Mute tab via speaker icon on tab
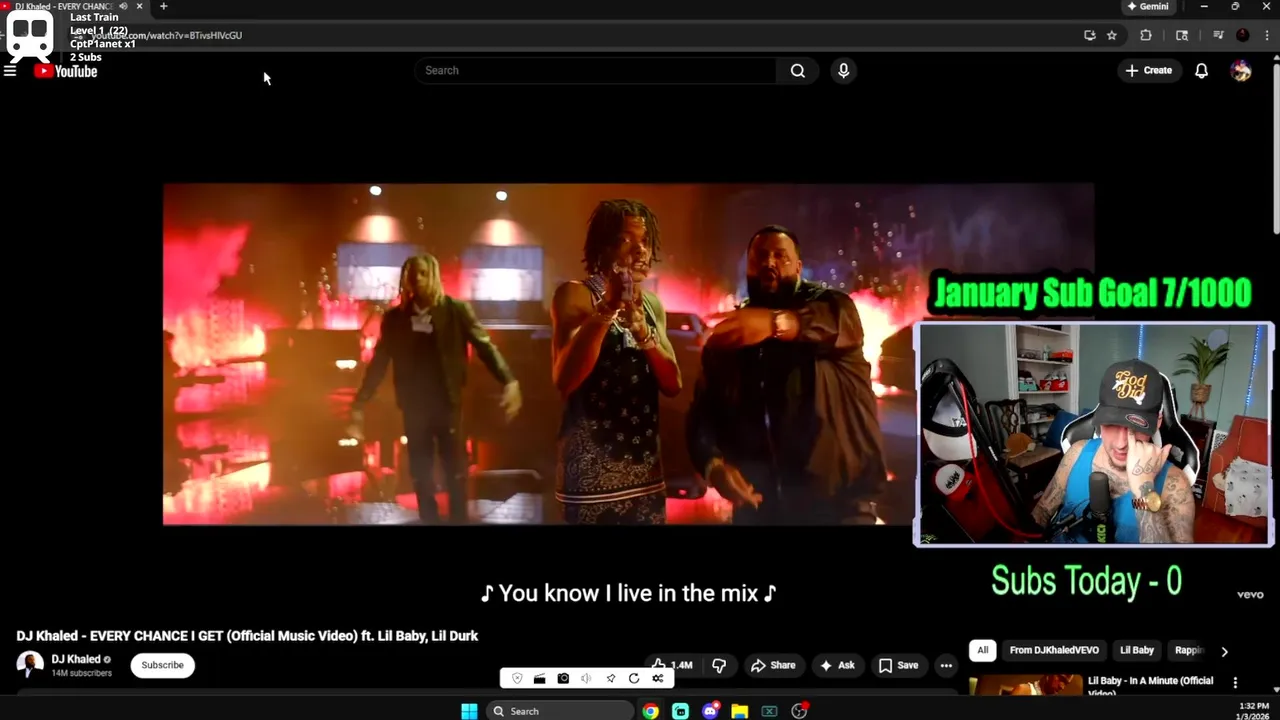The height and width of the screenshot is (720, 1280). click(123, 6)
